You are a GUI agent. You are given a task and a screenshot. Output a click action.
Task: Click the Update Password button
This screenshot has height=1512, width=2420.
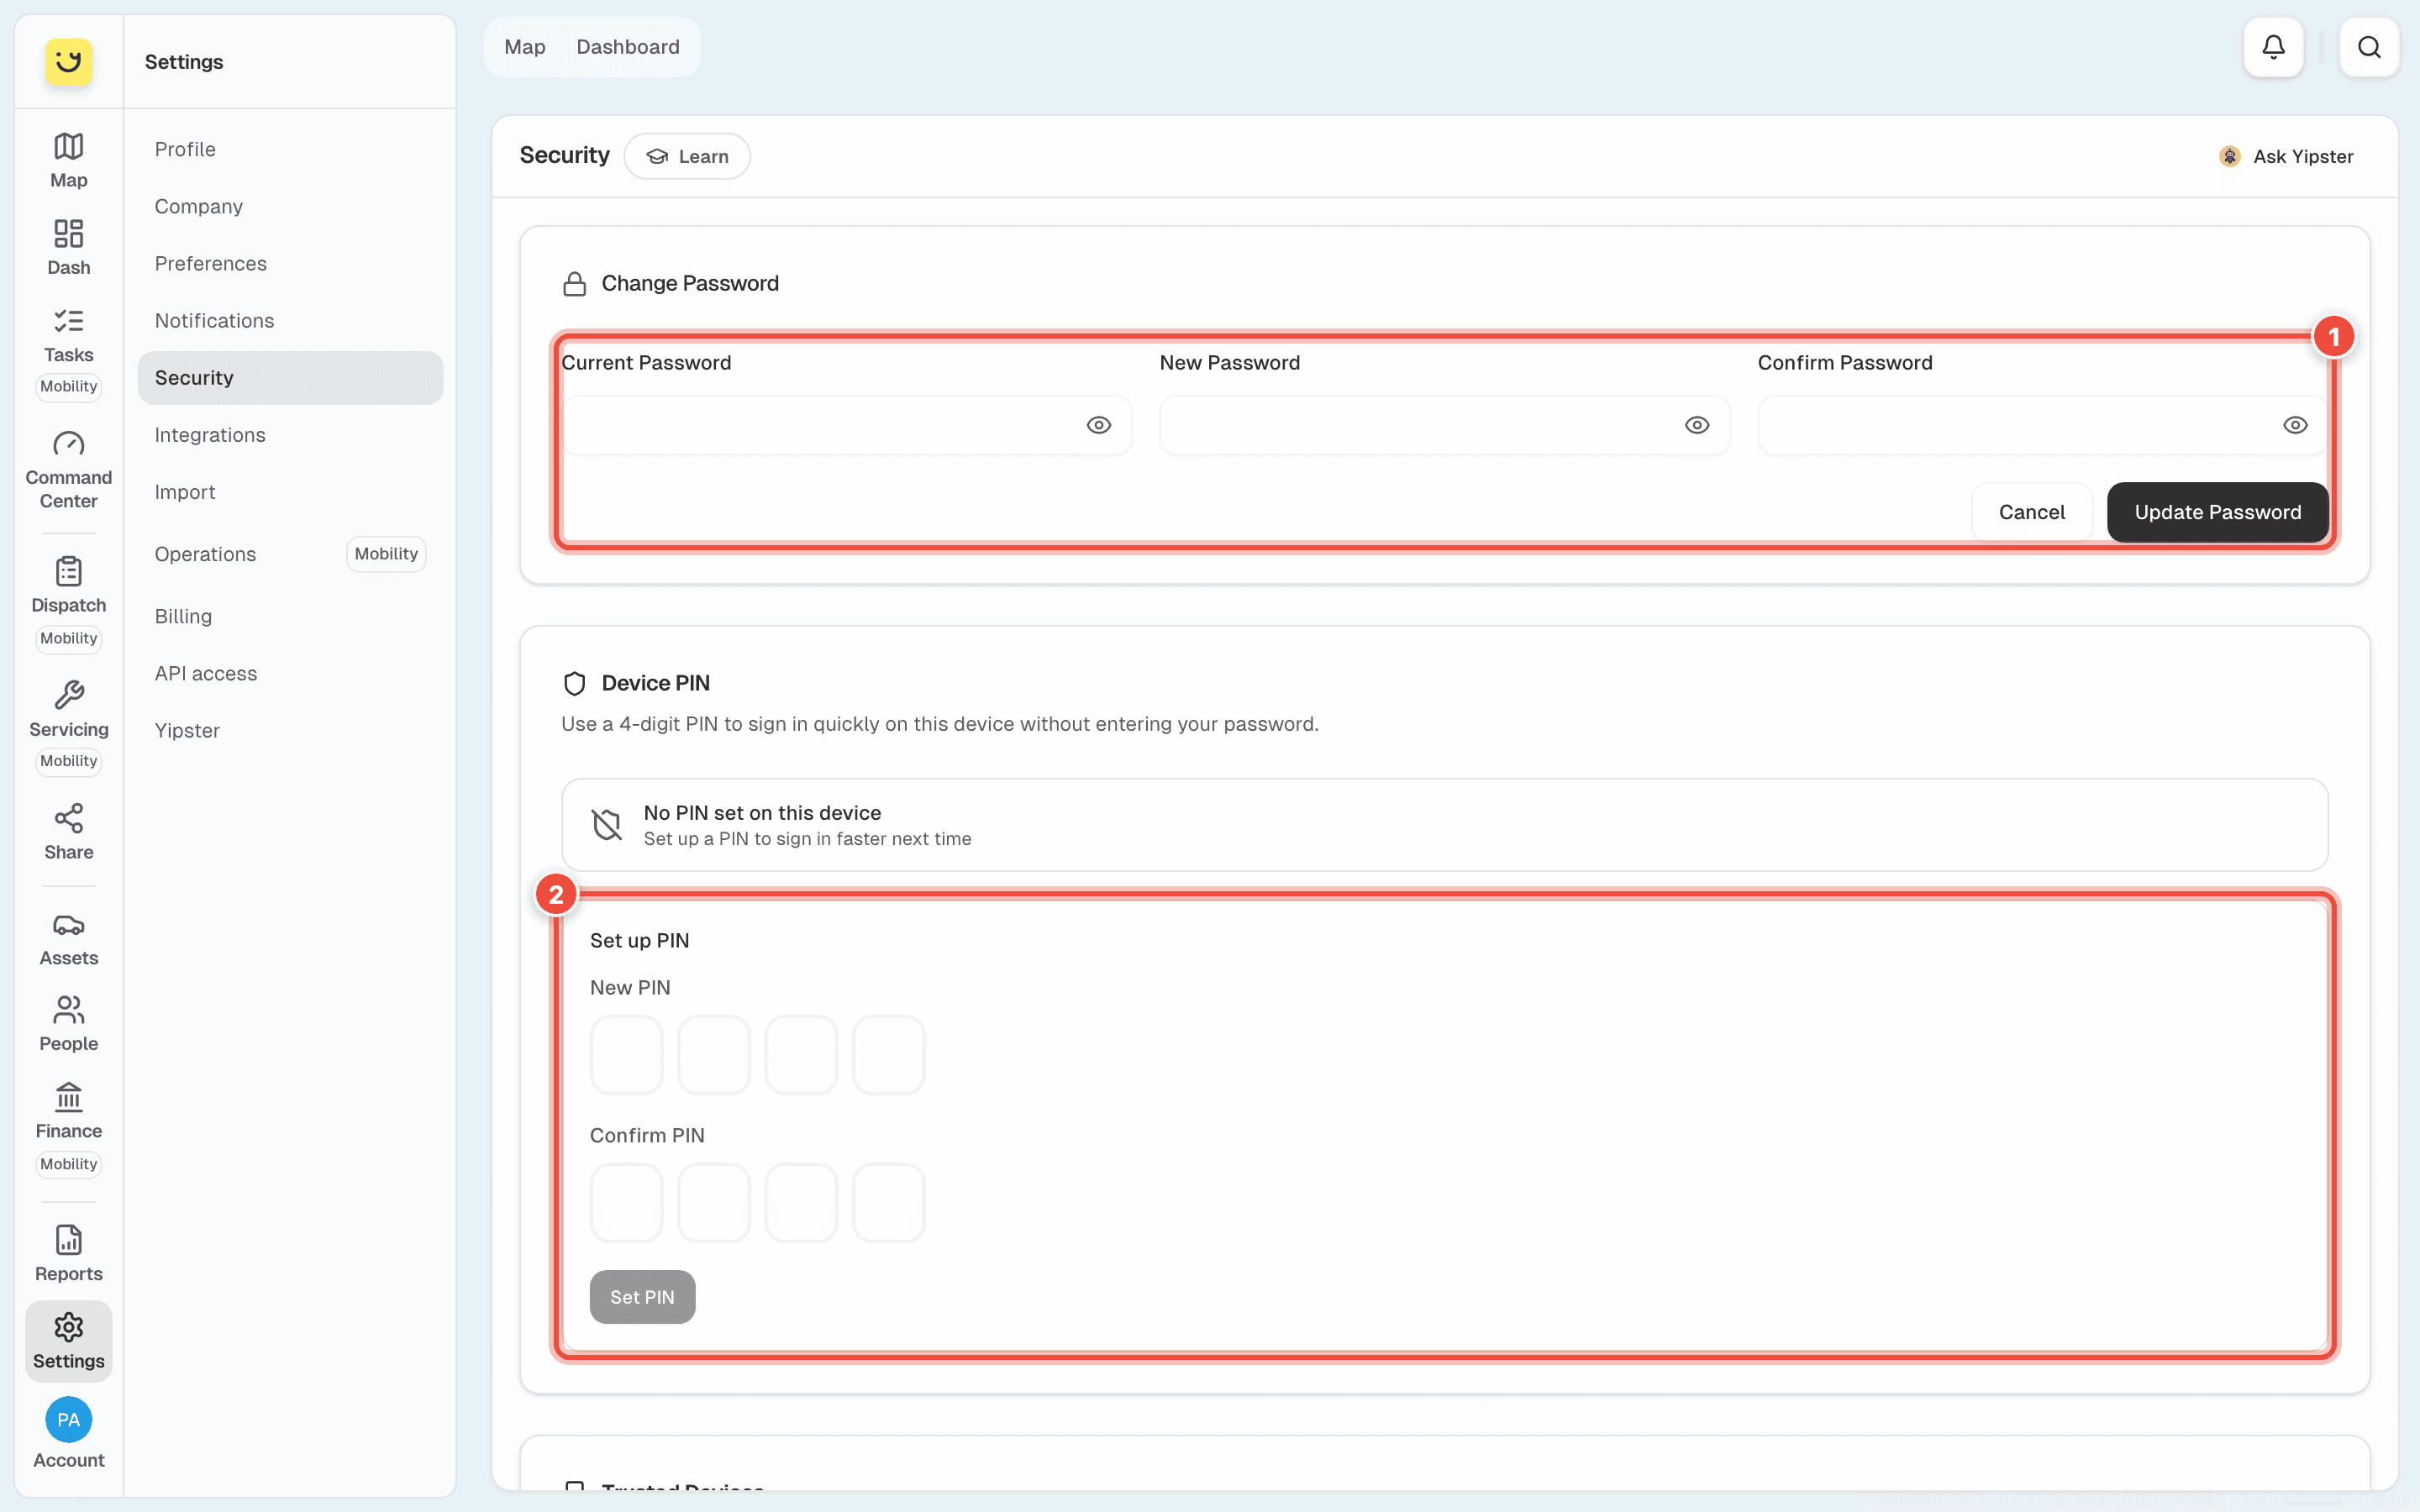2217,512
